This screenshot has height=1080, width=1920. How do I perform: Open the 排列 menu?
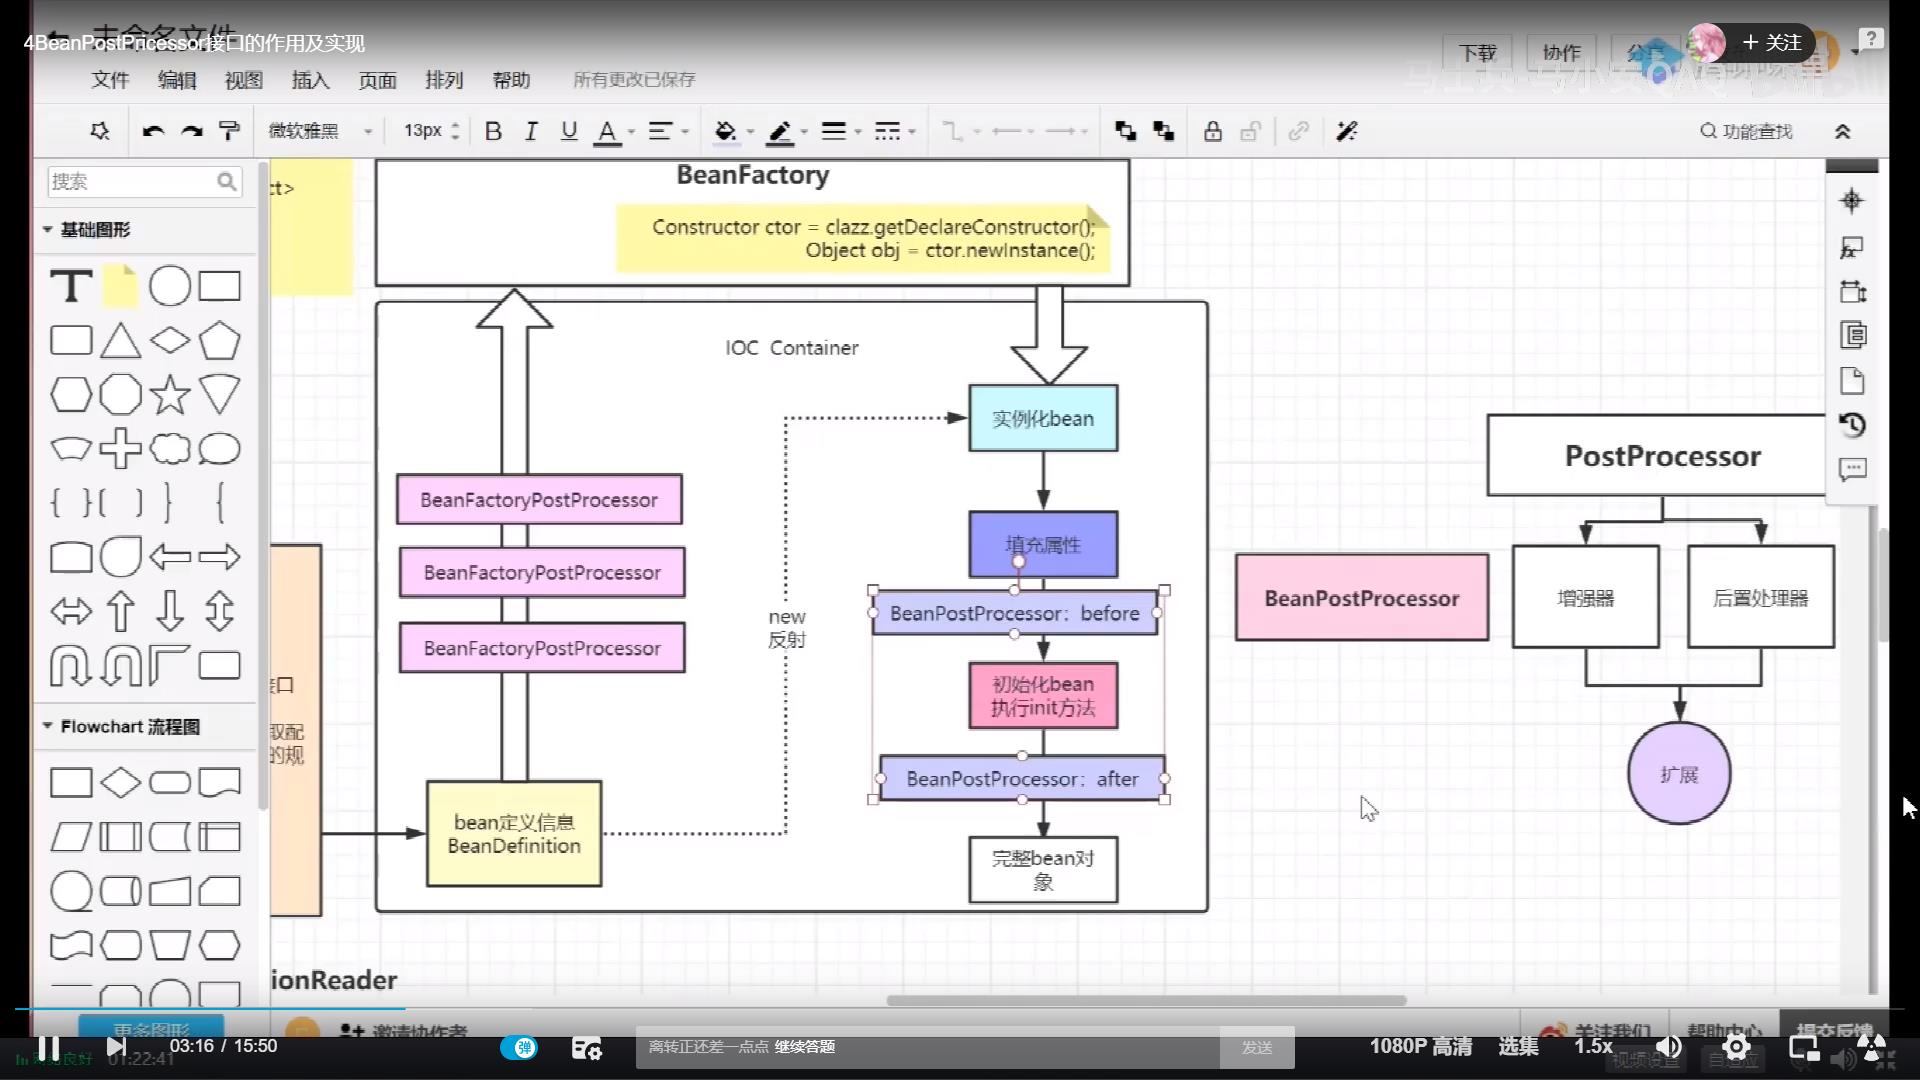444,80
